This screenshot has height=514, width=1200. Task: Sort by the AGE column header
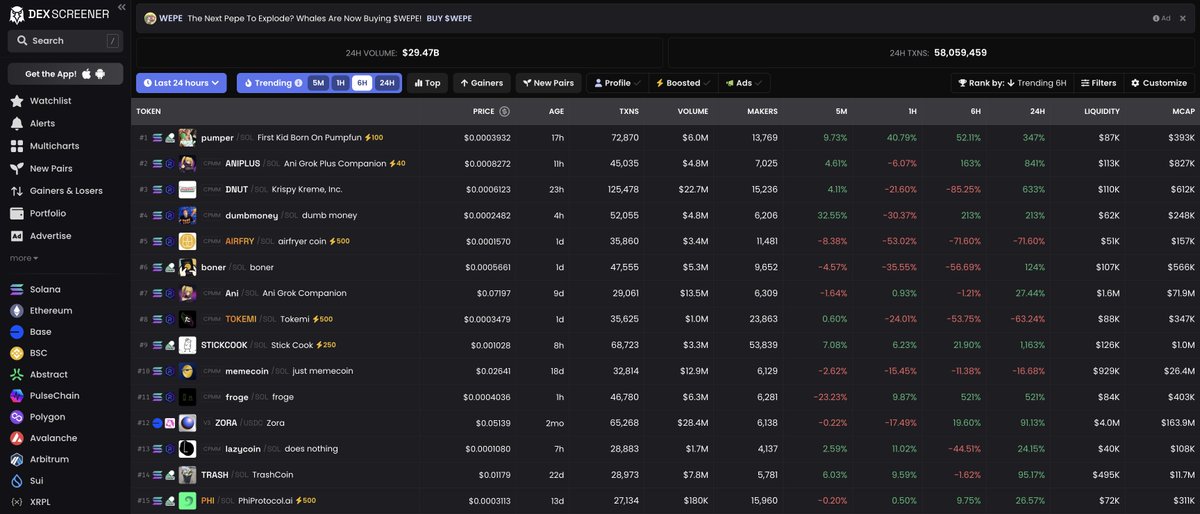[556, 111]
